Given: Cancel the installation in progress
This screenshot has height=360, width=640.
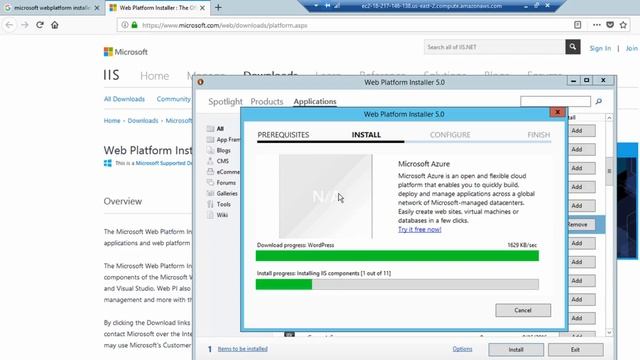Looking at the screenshot, I should pyautogui.click(x=523, y=310).
